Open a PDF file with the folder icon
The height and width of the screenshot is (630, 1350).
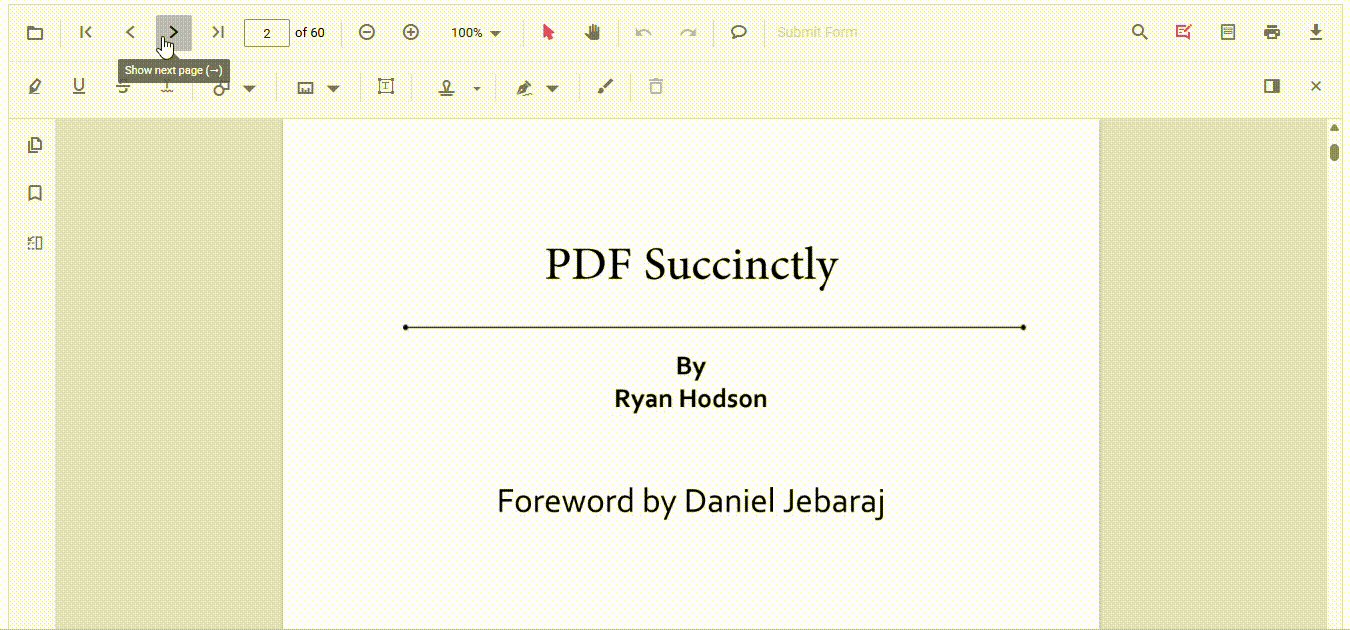pos(35,32)
